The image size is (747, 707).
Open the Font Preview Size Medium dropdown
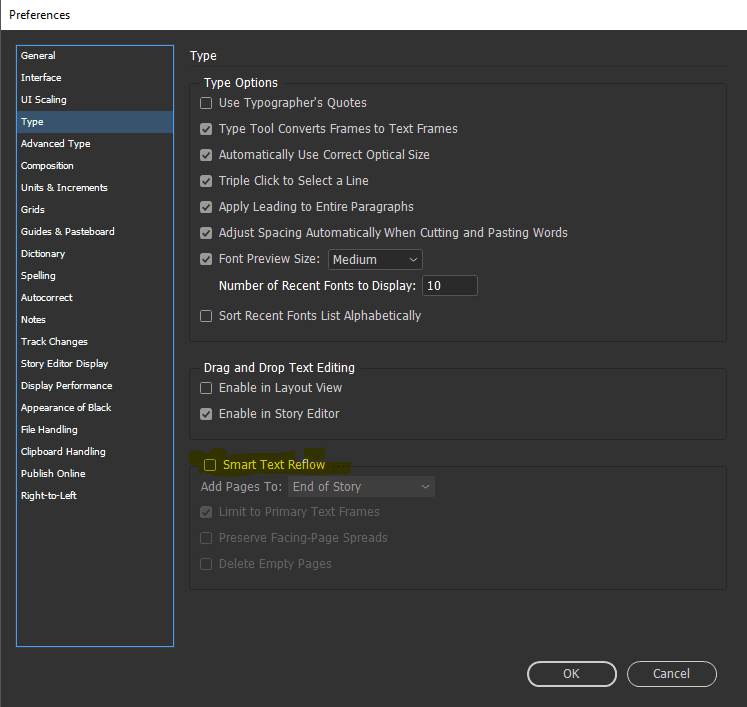(x=375, y=260)
